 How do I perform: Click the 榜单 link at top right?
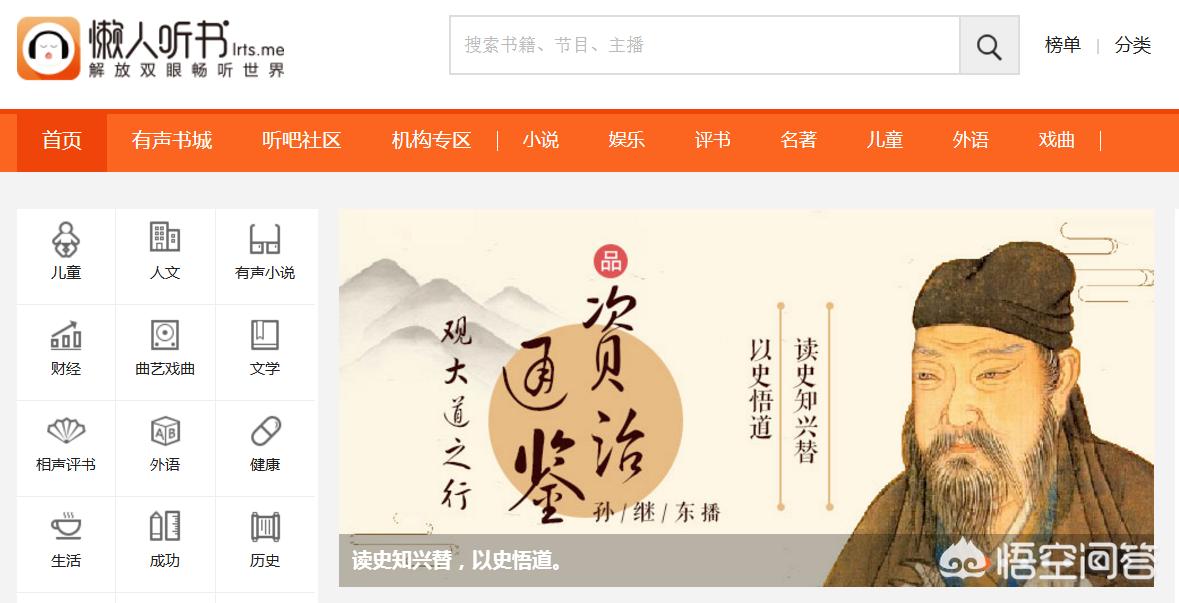click(1062, 45)
